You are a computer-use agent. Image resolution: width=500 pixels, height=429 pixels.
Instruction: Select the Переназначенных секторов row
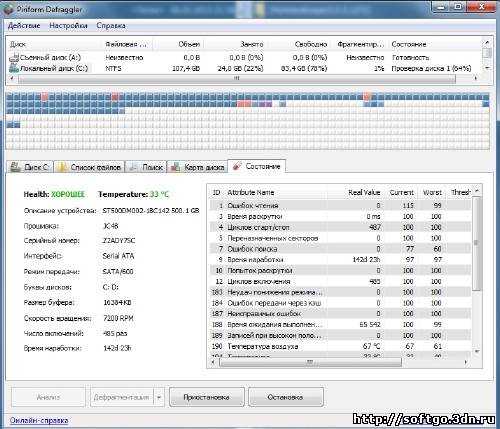point(340,238)
